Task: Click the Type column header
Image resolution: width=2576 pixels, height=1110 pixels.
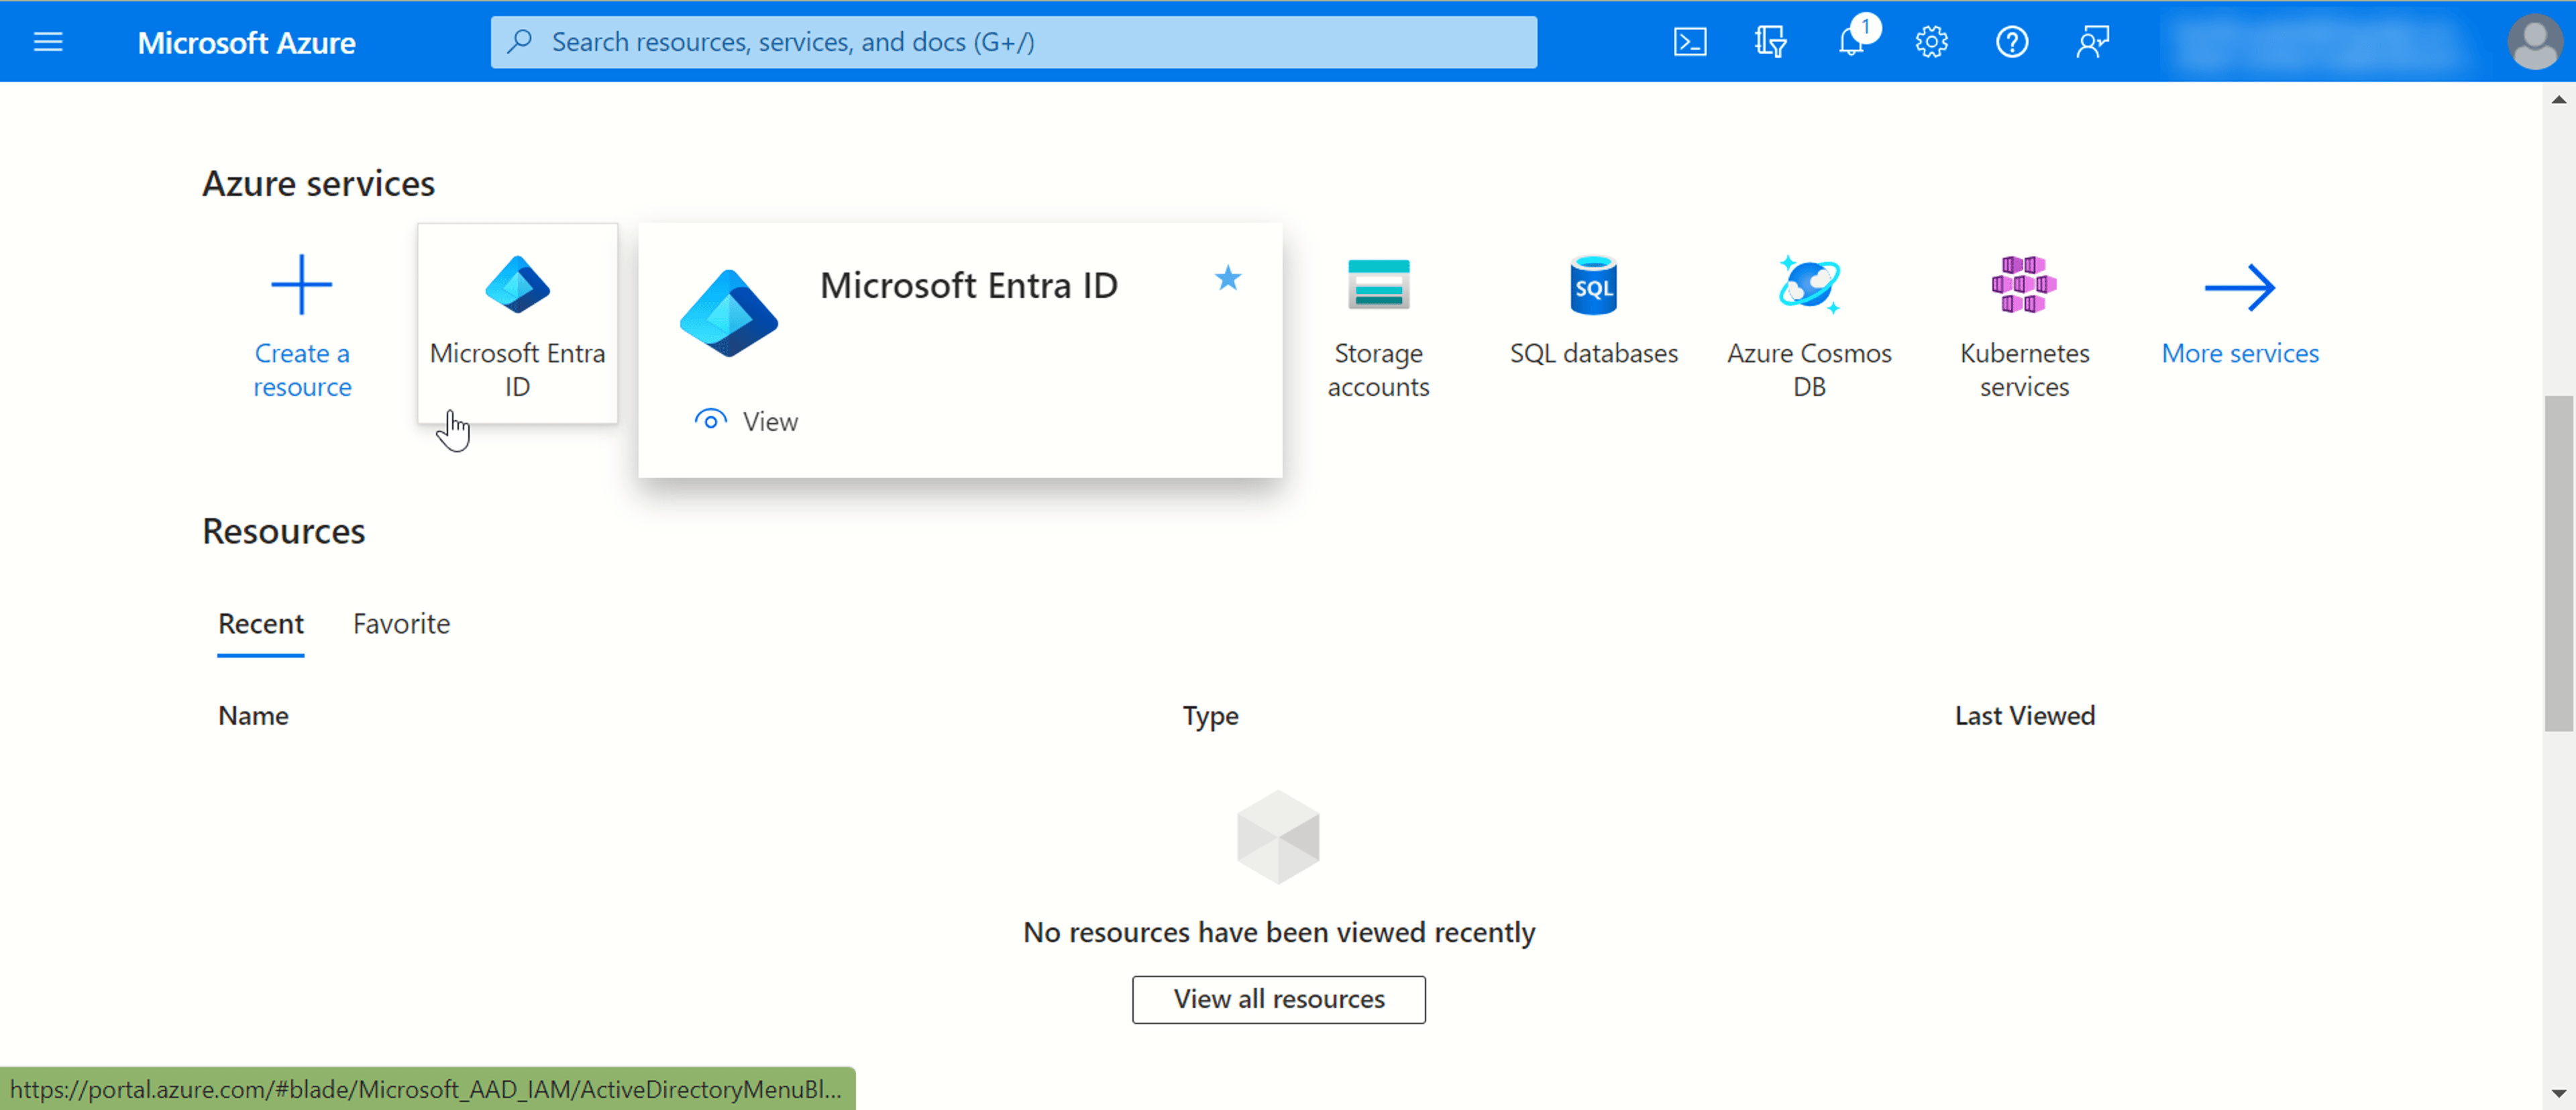Action: 1210,716
